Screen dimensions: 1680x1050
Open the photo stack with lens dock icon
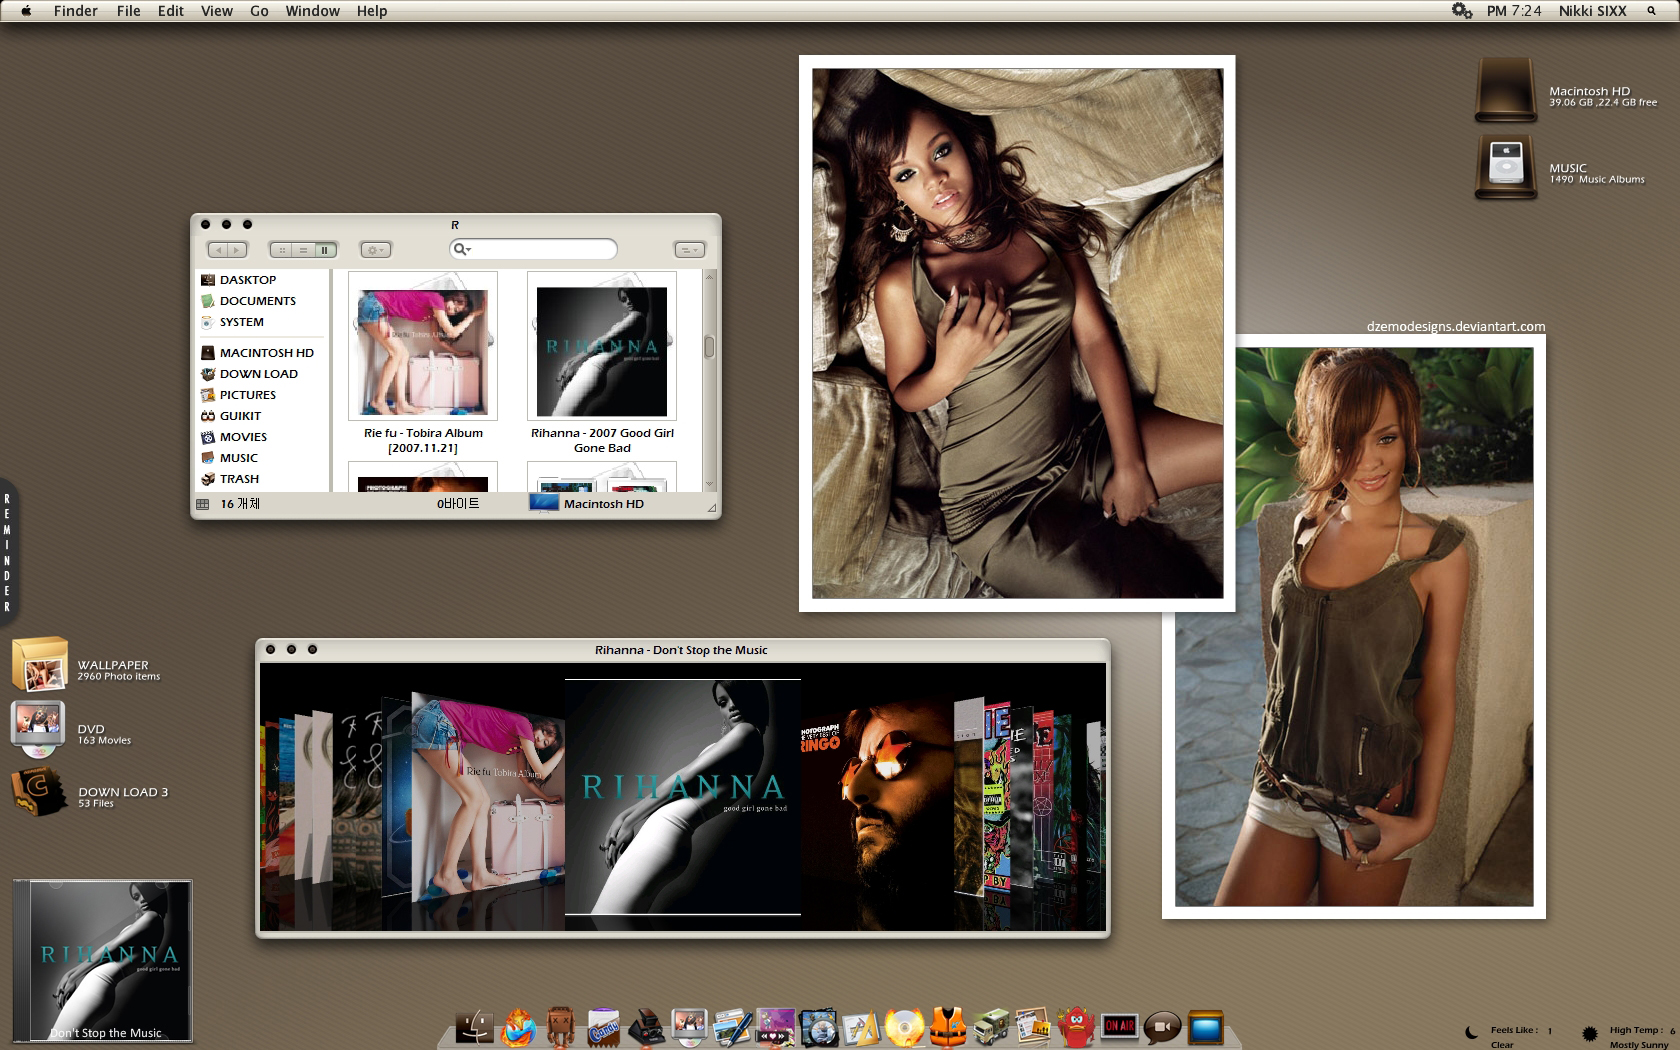point(819,1027)
